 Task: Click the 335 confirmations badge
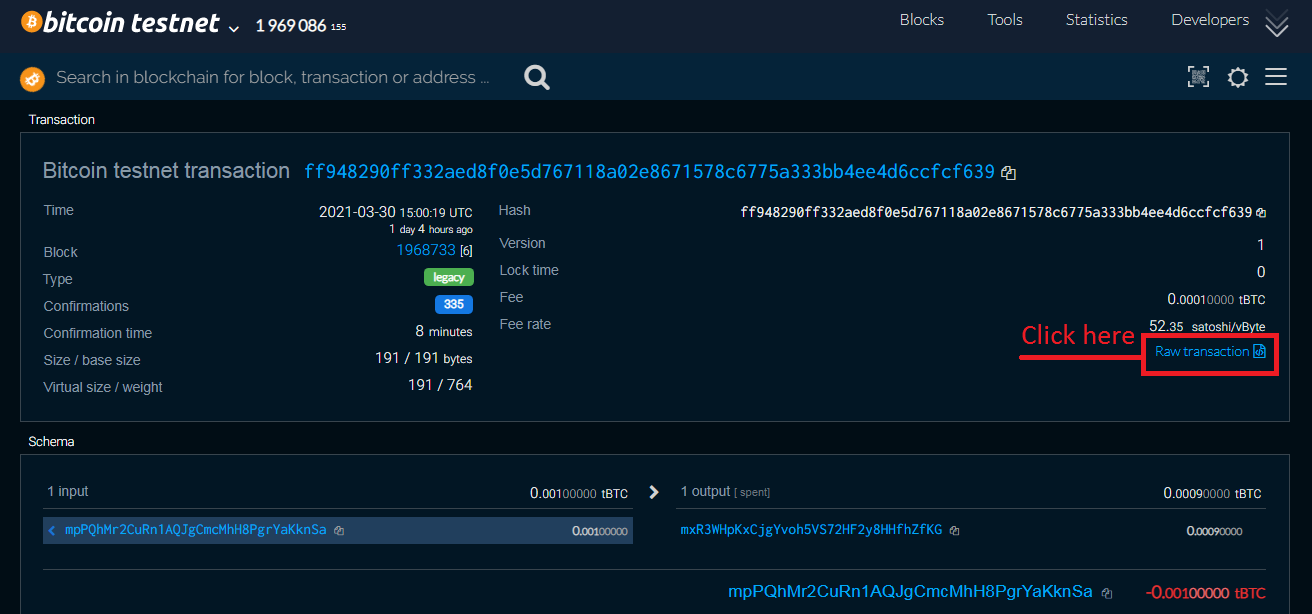[453, 304]
